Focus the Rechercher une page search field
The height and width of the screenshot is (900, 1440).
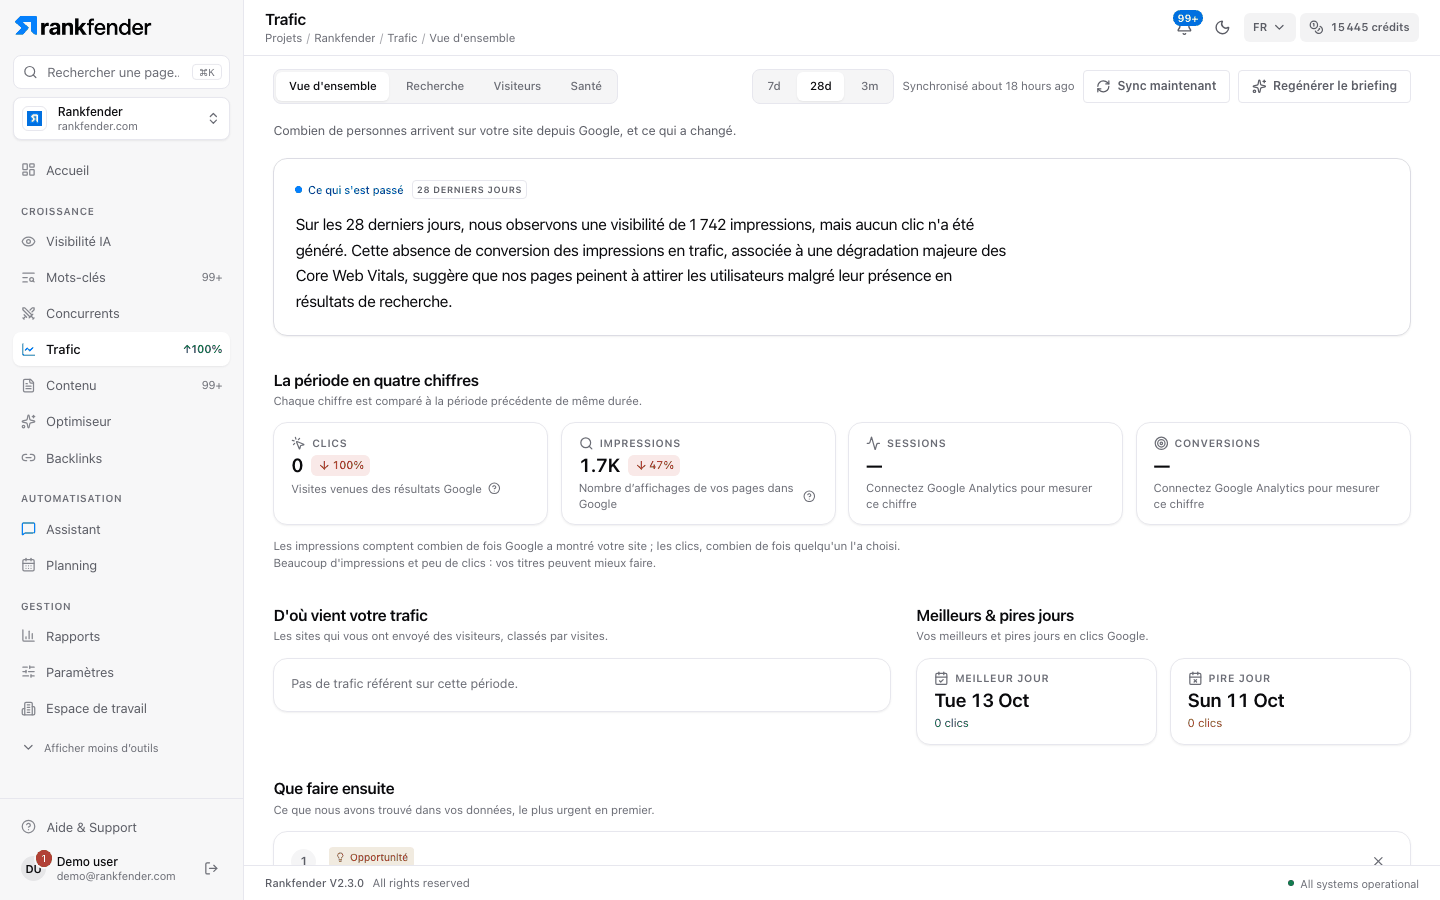121,72
